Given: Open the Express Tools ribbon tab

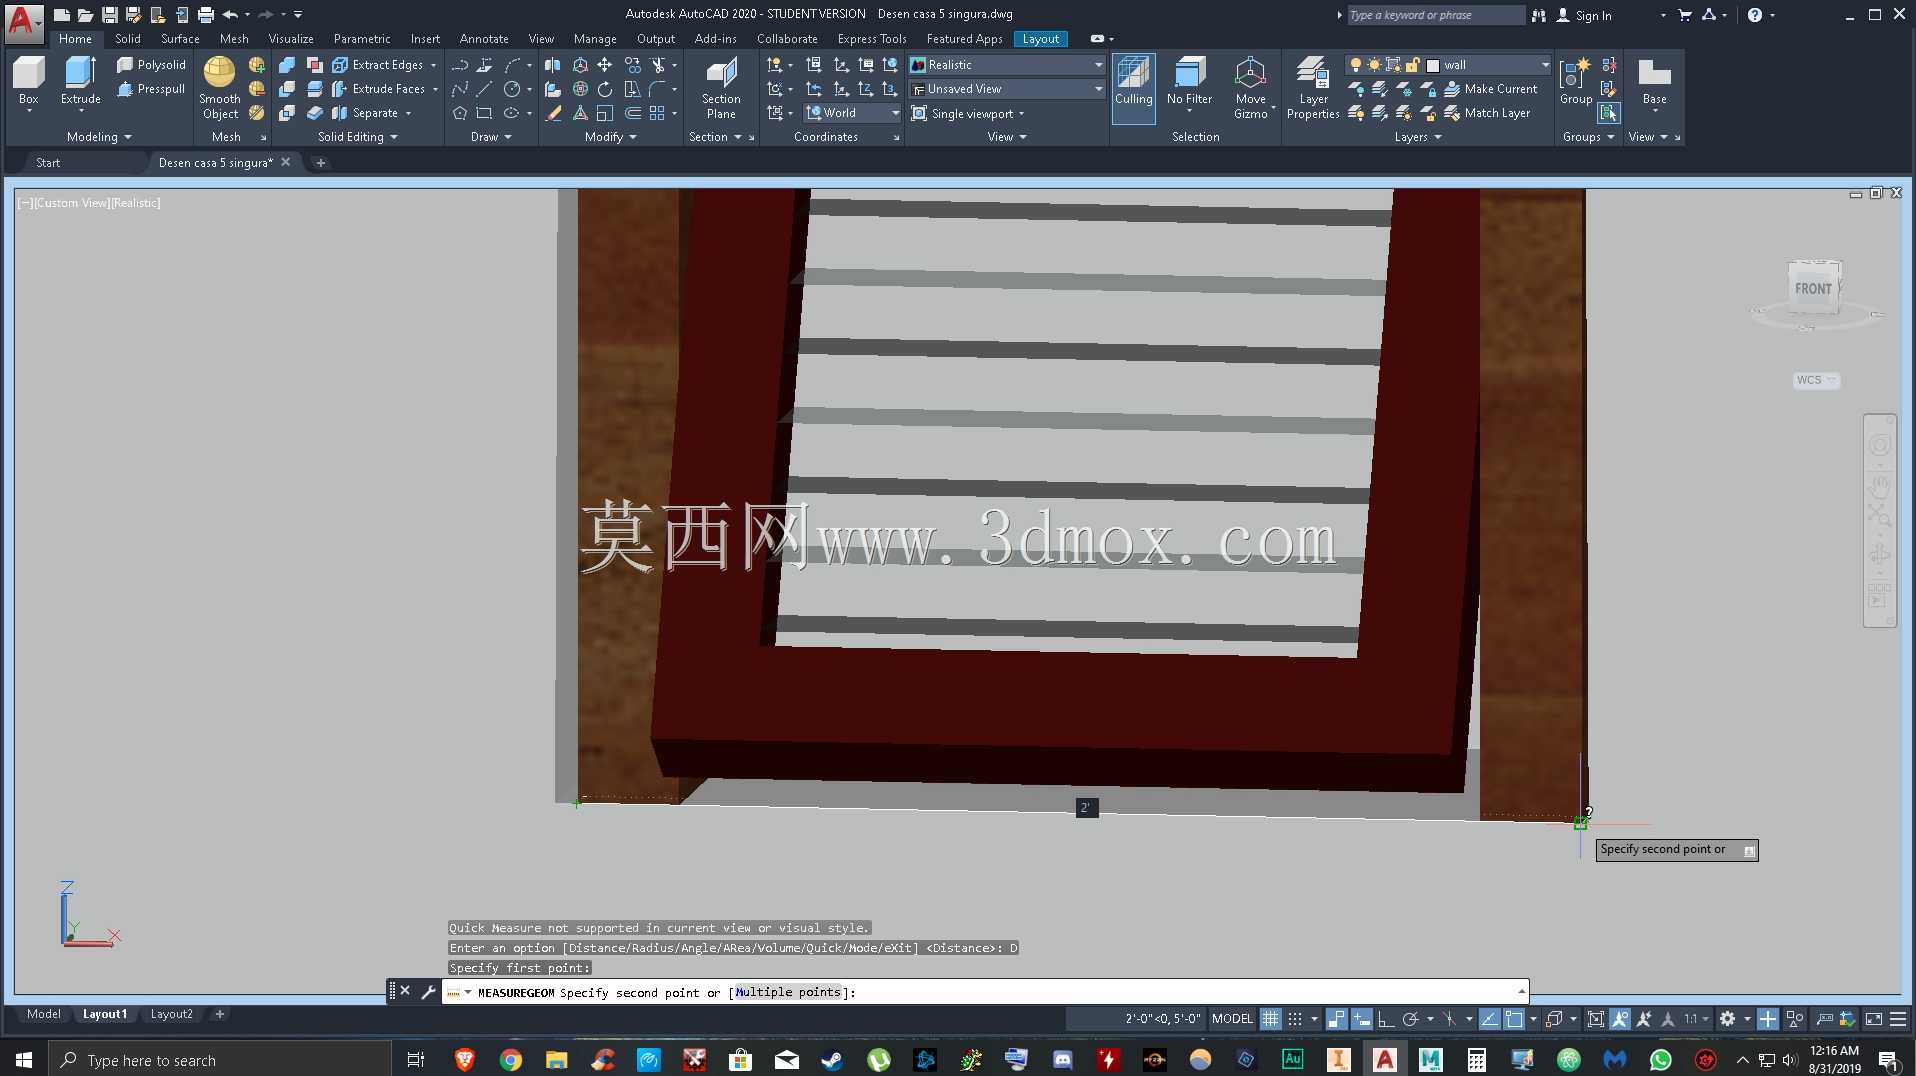Looking at the screenshot, I should coord(872,39).
